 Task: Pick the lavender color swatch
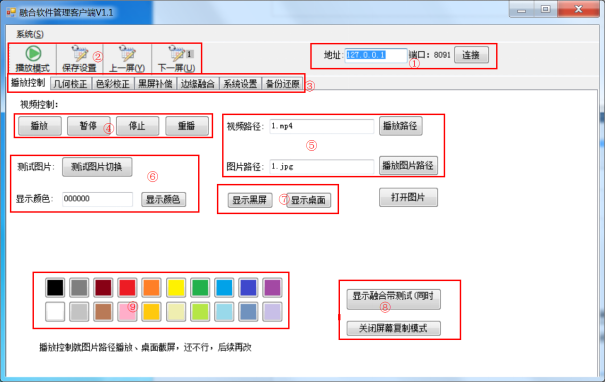pos(272,312)
